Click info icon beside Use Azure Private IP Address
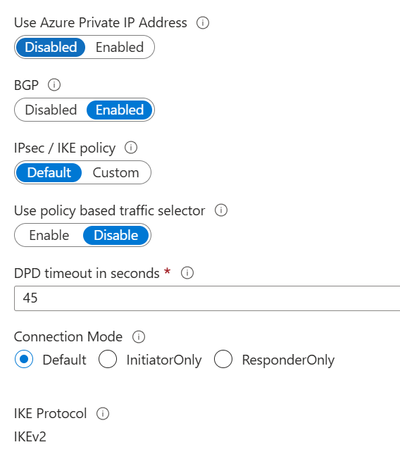 203,23
